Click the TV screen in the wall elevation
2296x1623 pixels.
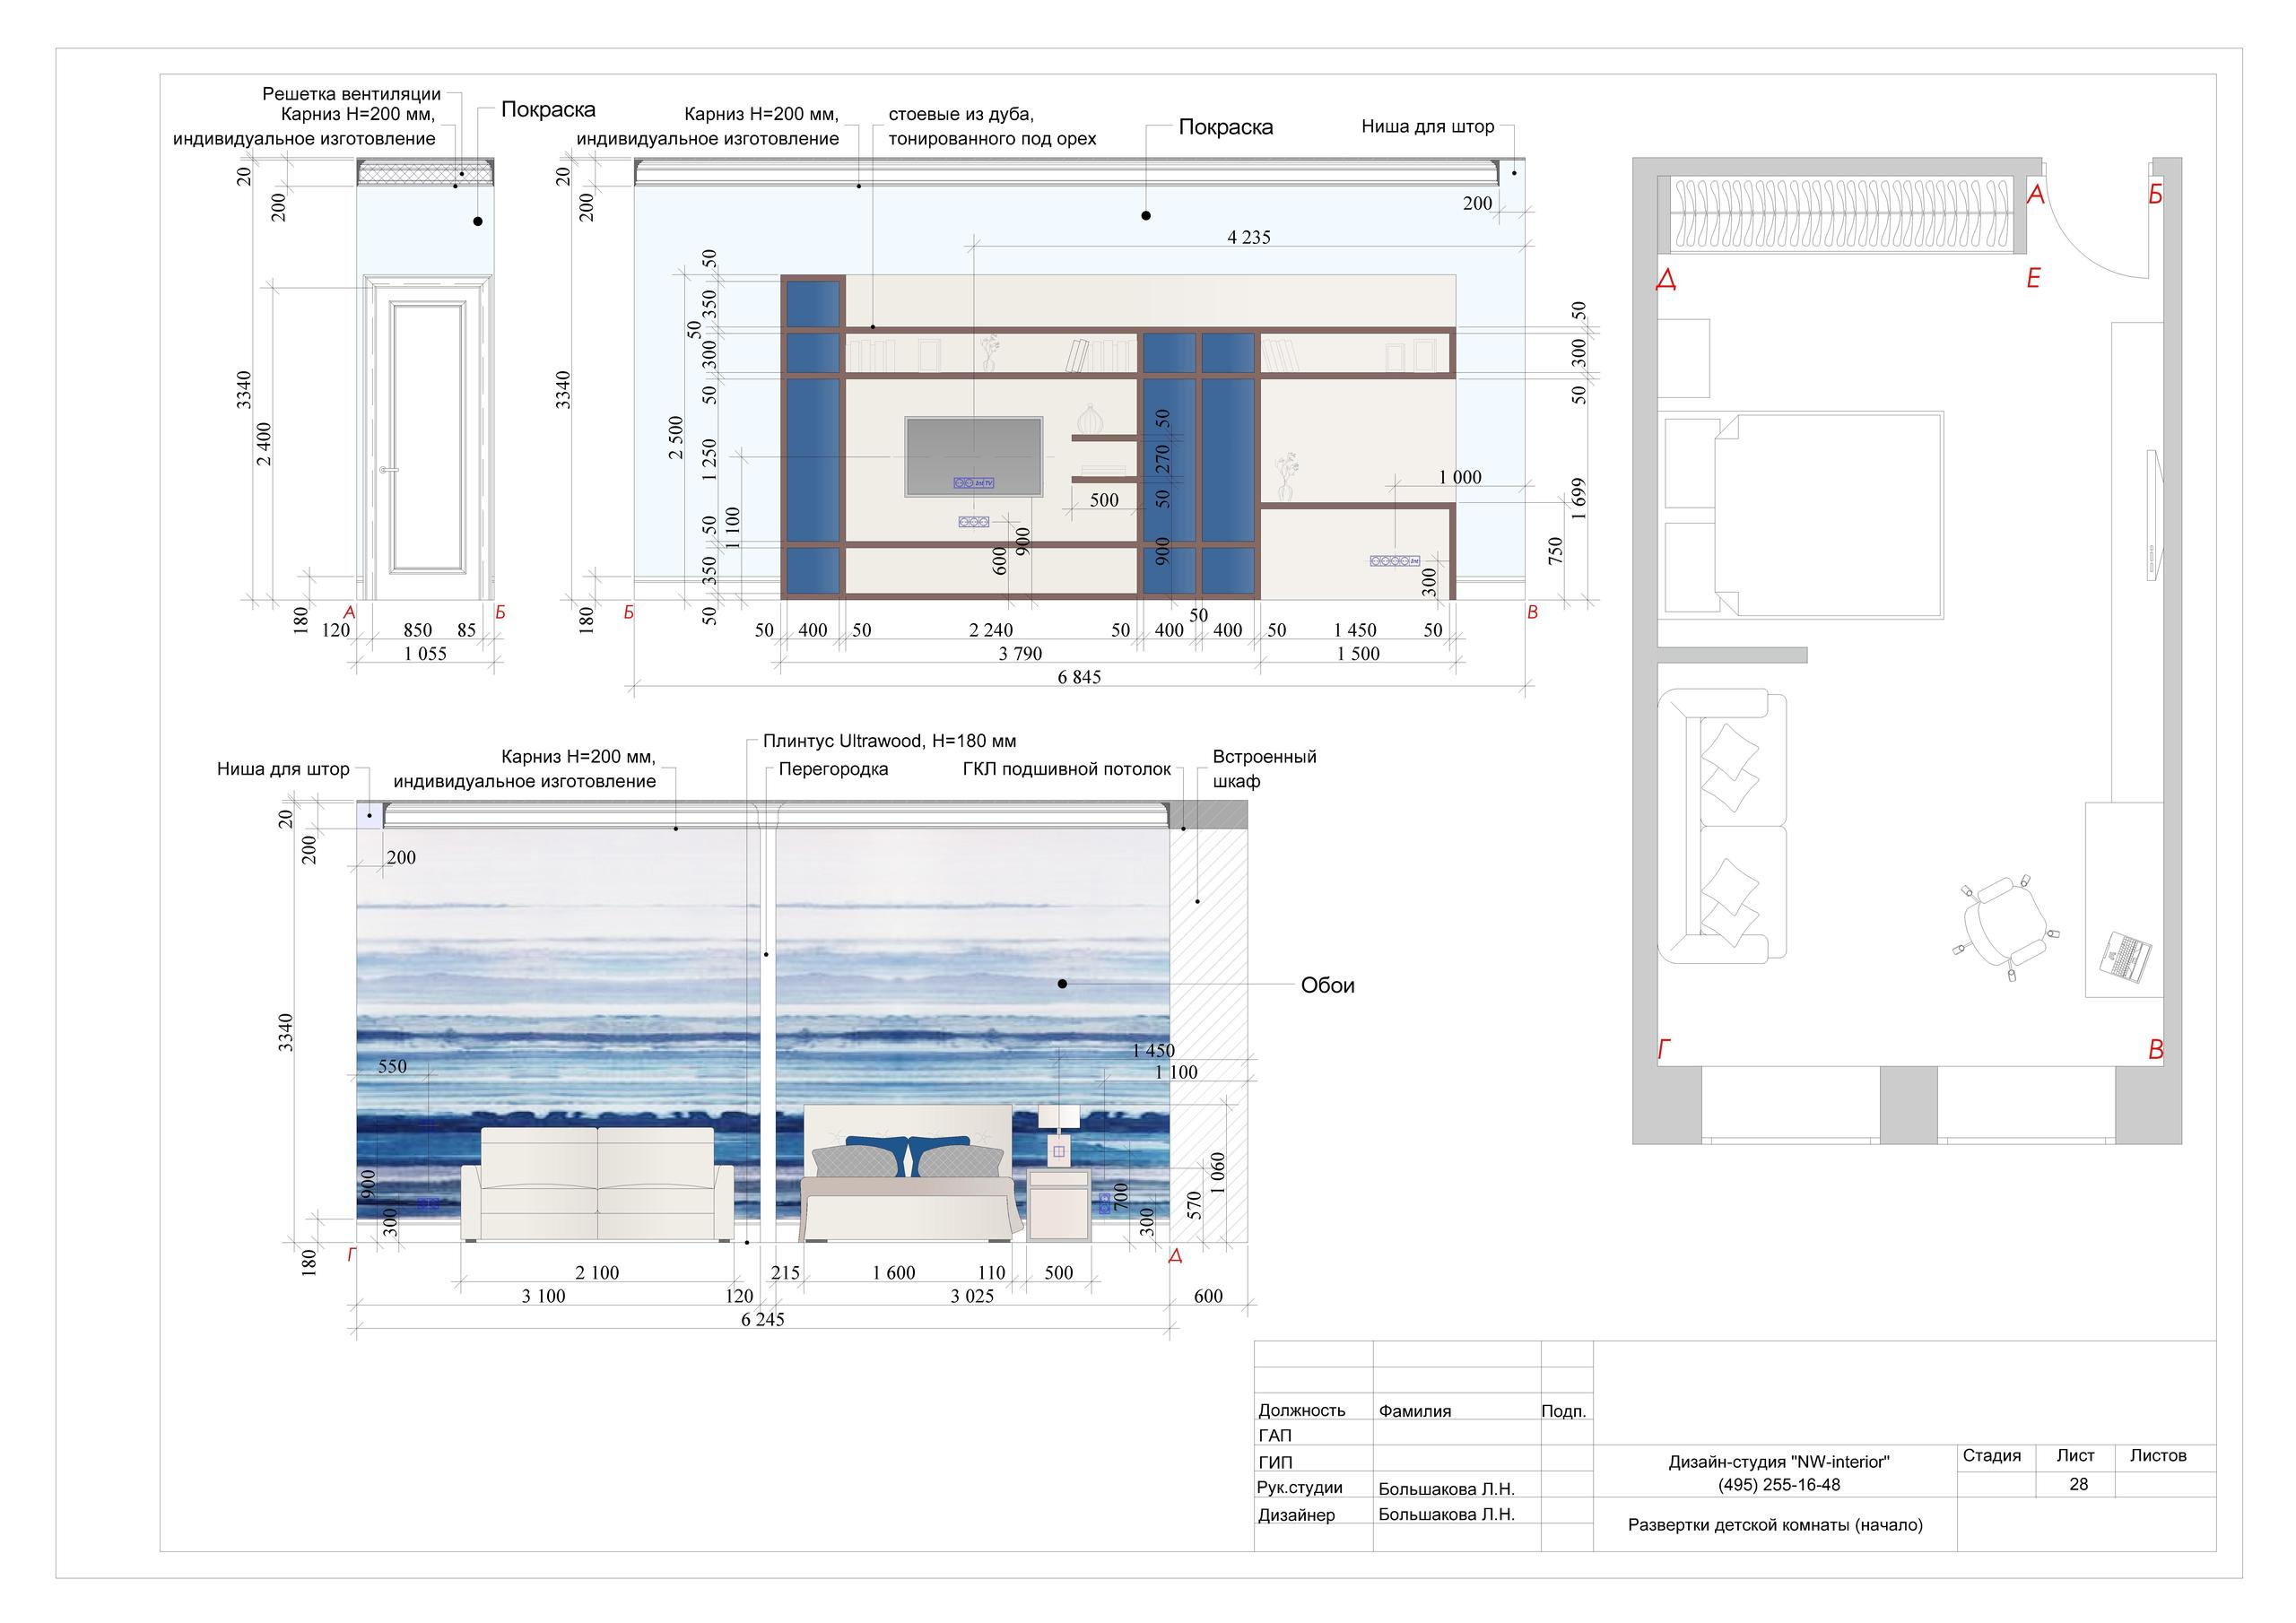973,450
